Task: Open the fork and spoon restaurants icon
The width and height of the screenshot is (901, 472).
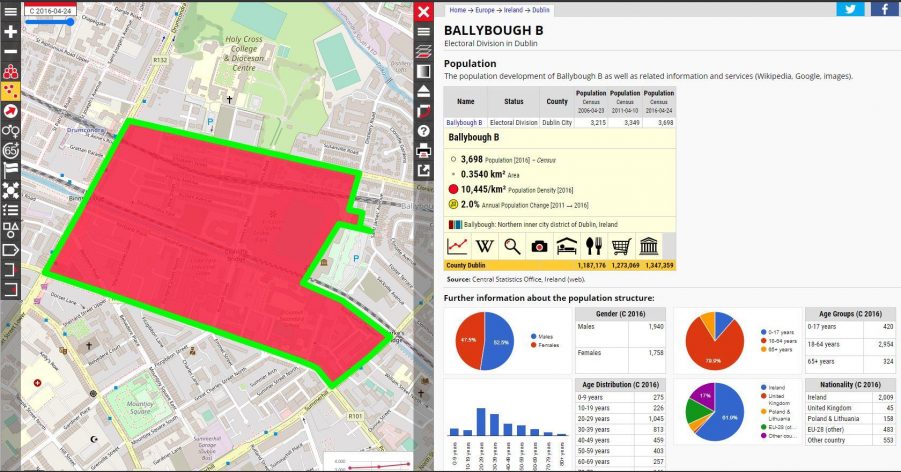Action: point(594,247)
